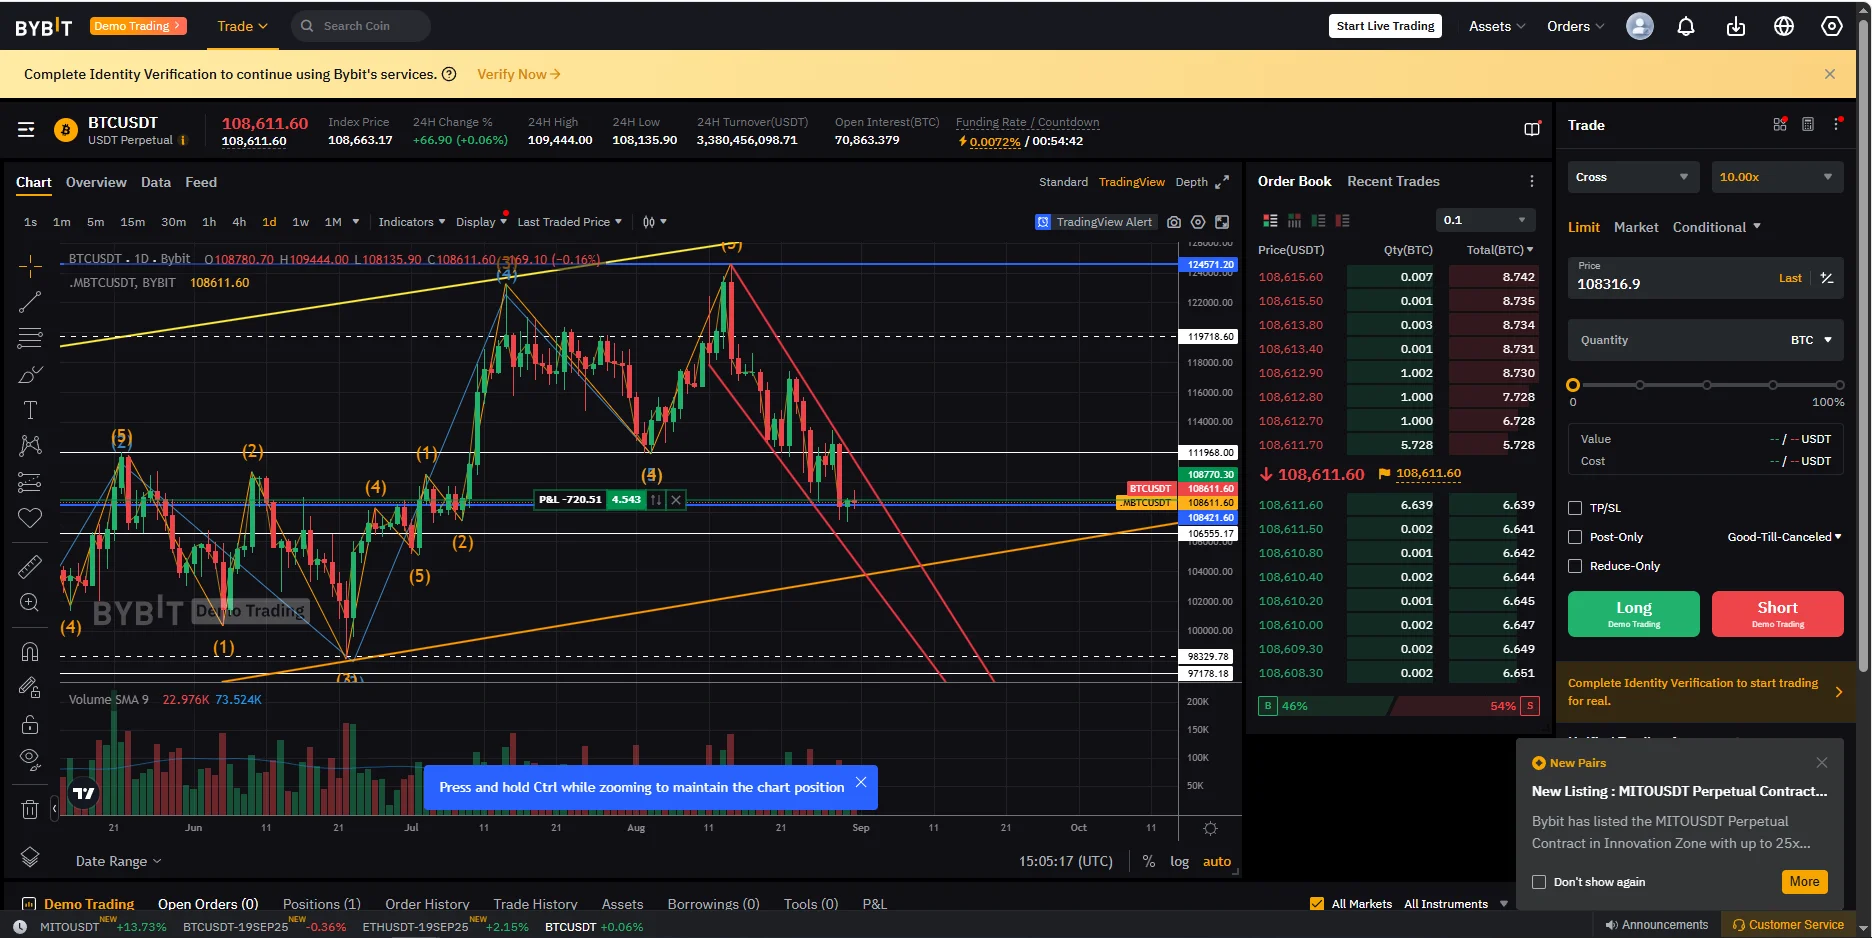Select the ruler measure tool
1872x938 pixels.
[x=30, y=567]
